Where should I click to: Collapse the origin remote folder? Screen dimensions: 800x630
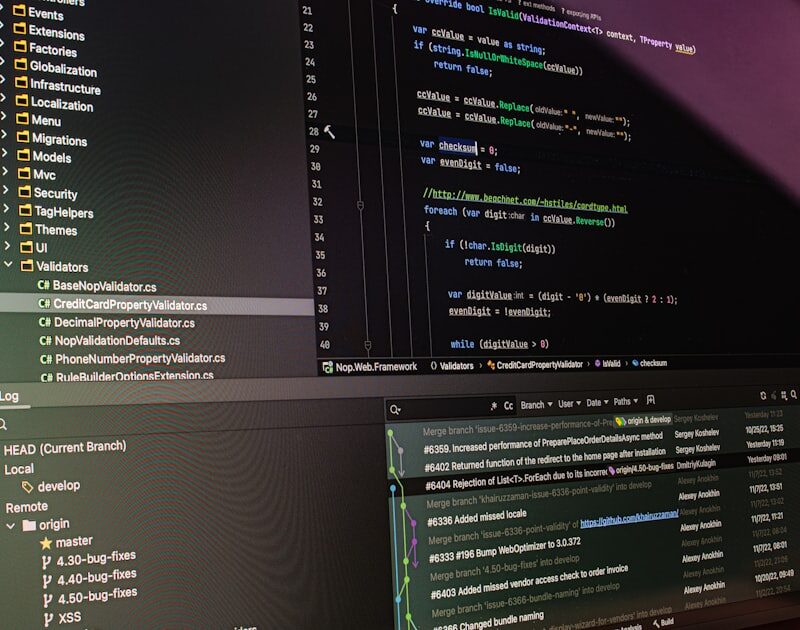tap(10, 524)
